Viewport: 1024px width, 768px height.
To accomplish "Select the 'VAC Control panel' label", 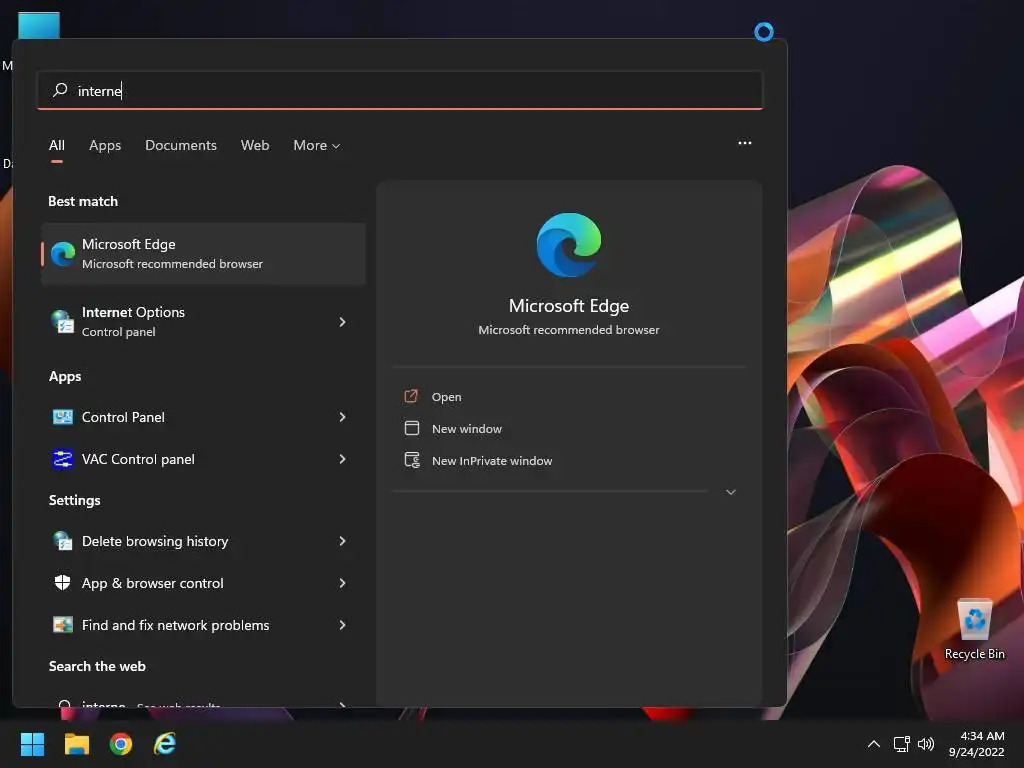I will (138, 459).
